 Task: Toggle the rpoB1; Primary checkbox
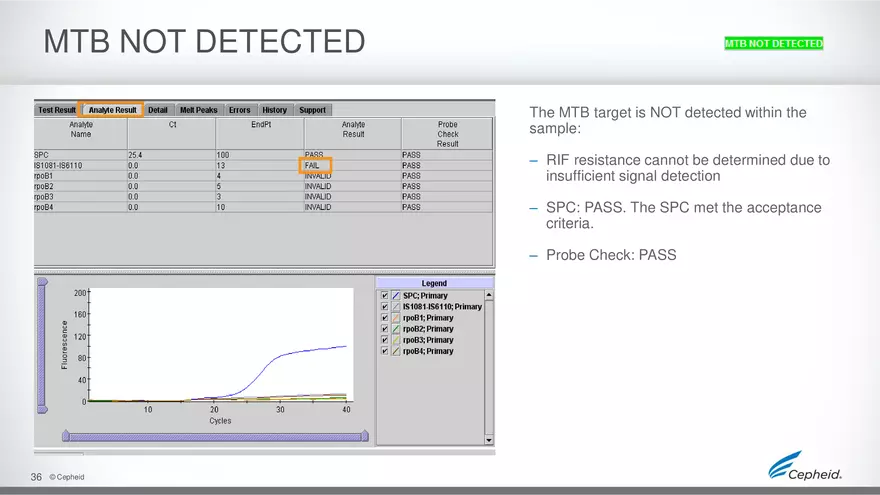pyautogui.click(x=384, y=318)
